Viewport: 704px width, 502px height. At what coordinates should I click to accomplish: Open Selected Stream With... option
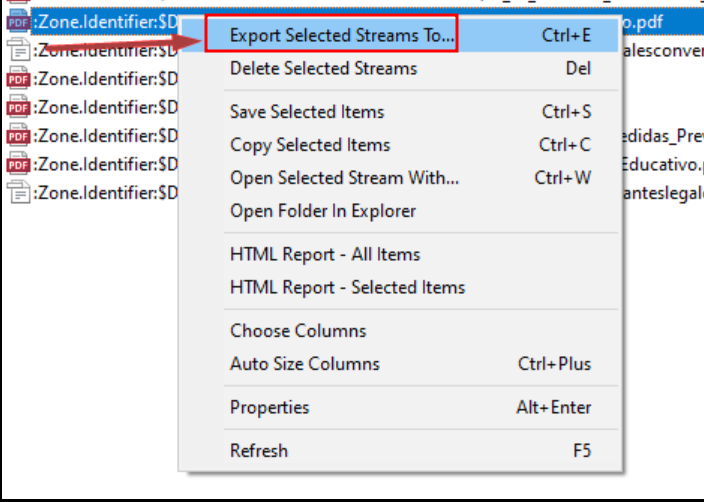coord(344,178)
